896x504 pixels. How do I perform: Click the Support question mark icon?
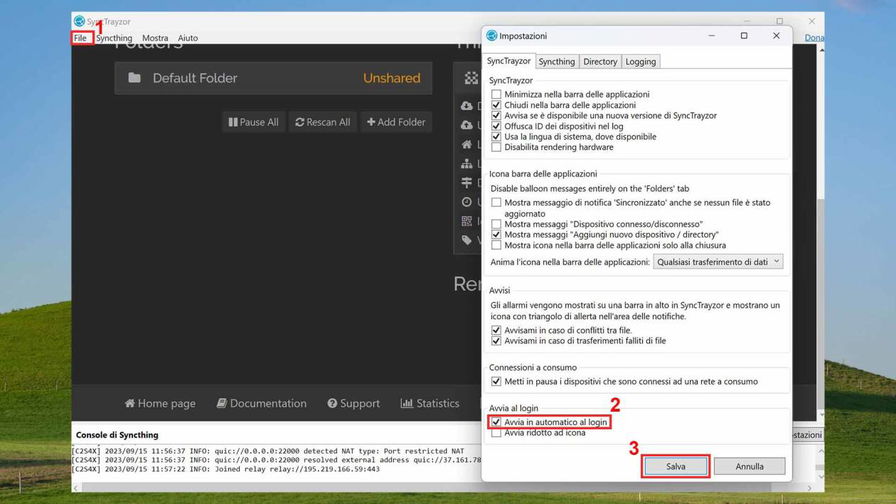pyautogui.click(x=332, y=403)
